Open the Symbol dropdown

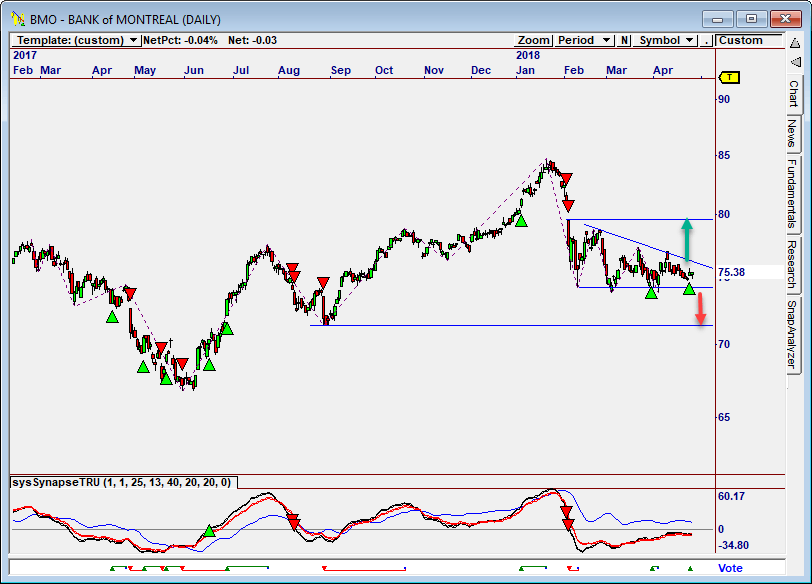[667, 40]
